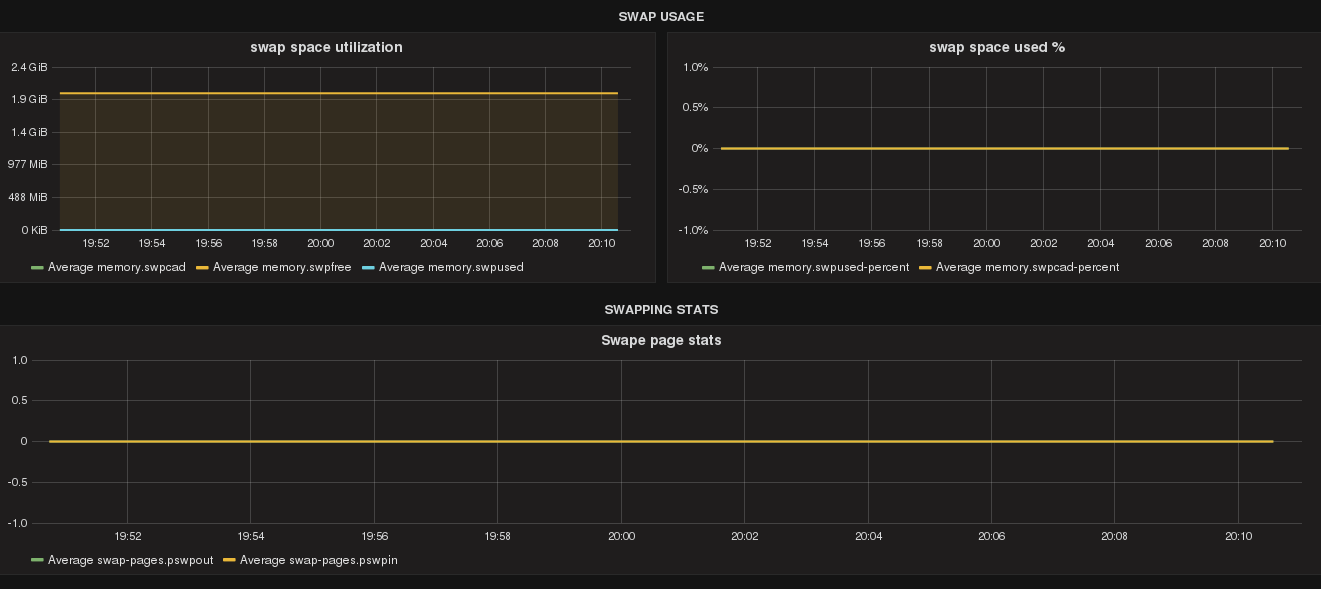Click the yellow memory.swpfree legend color swatch
1321x589 pixels.
(203, 267)
